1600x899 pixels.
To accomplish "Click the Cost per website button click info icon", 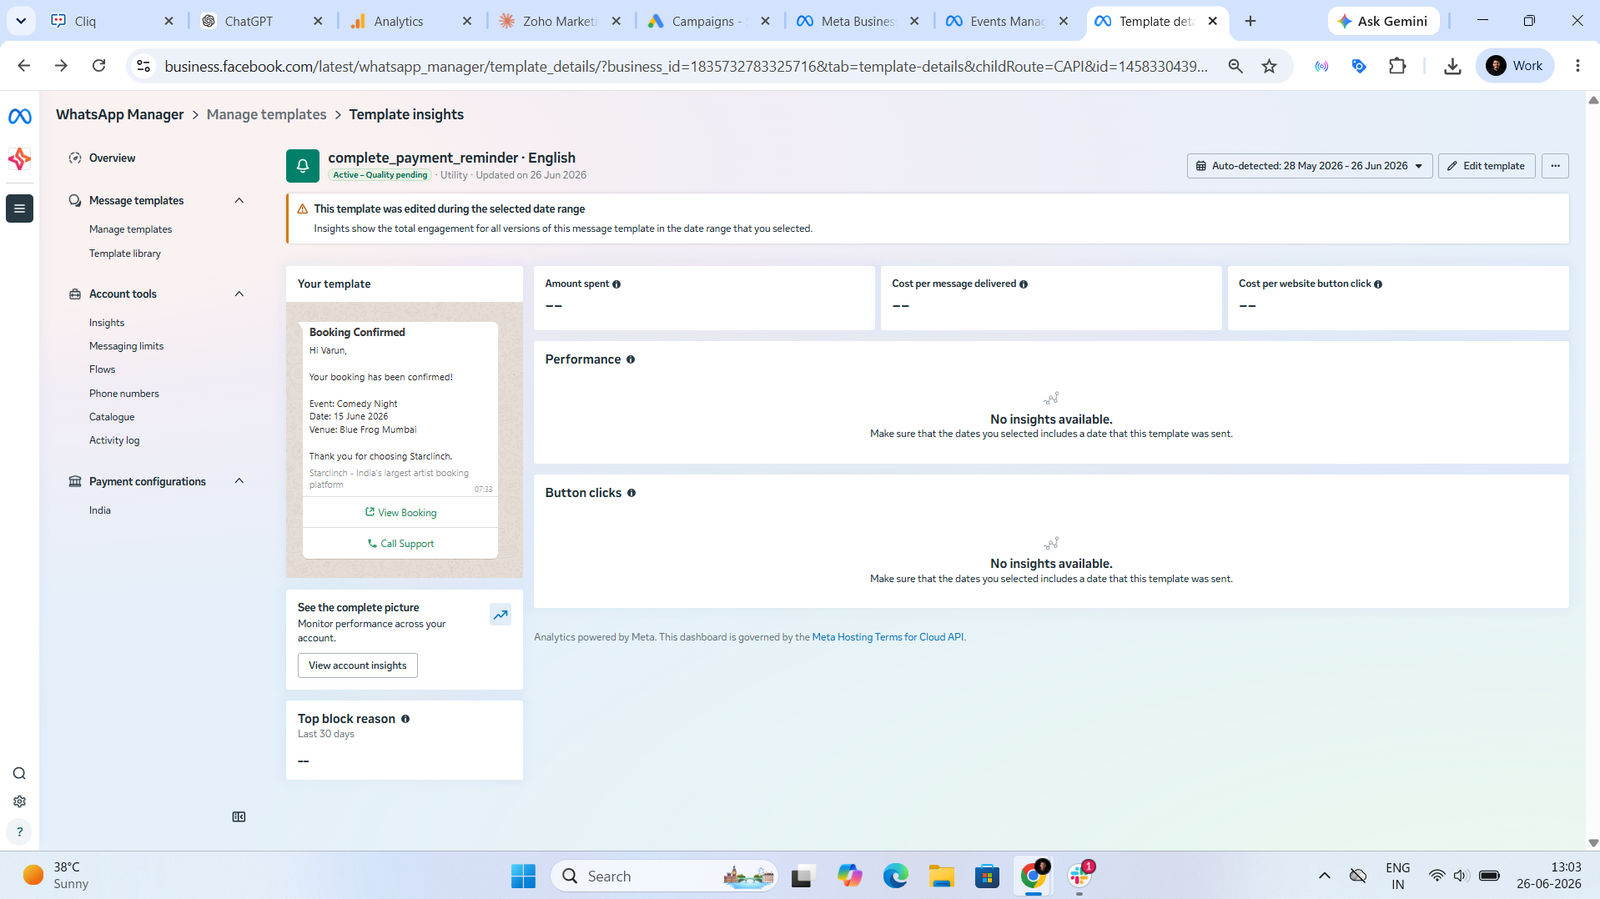I will (1378, 285).
